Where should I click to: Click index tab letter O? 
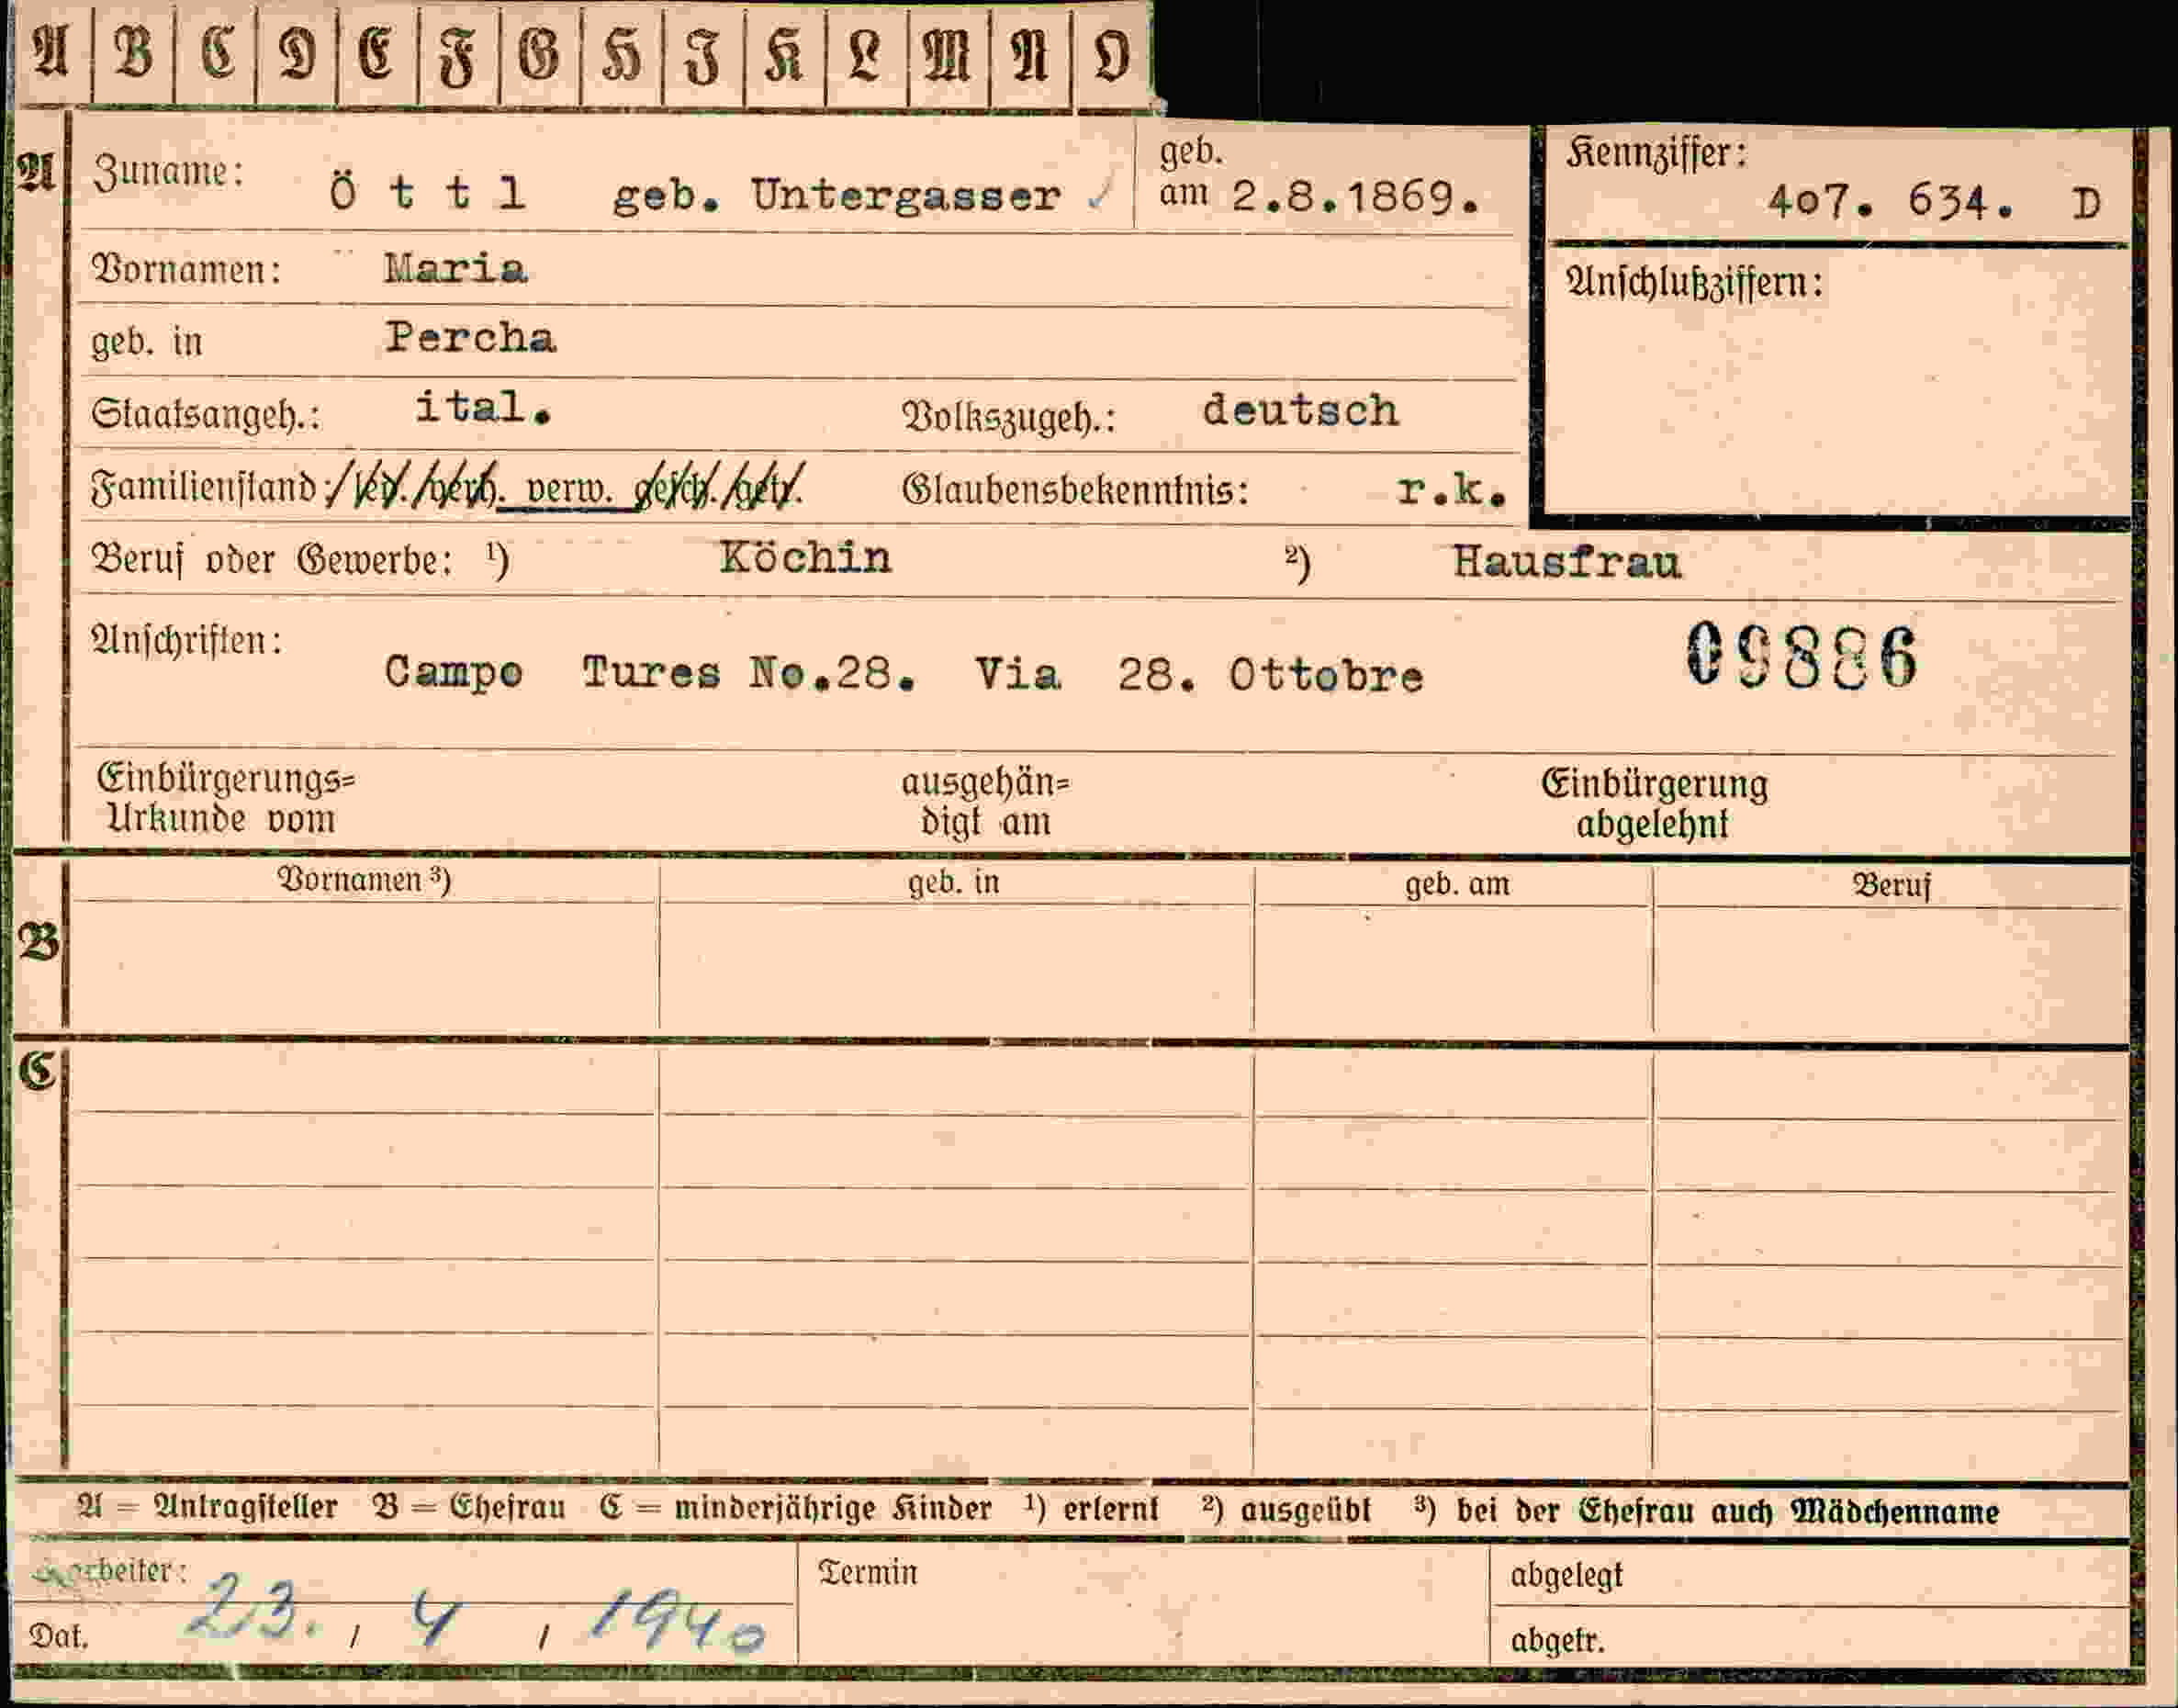click(1112, 52)
